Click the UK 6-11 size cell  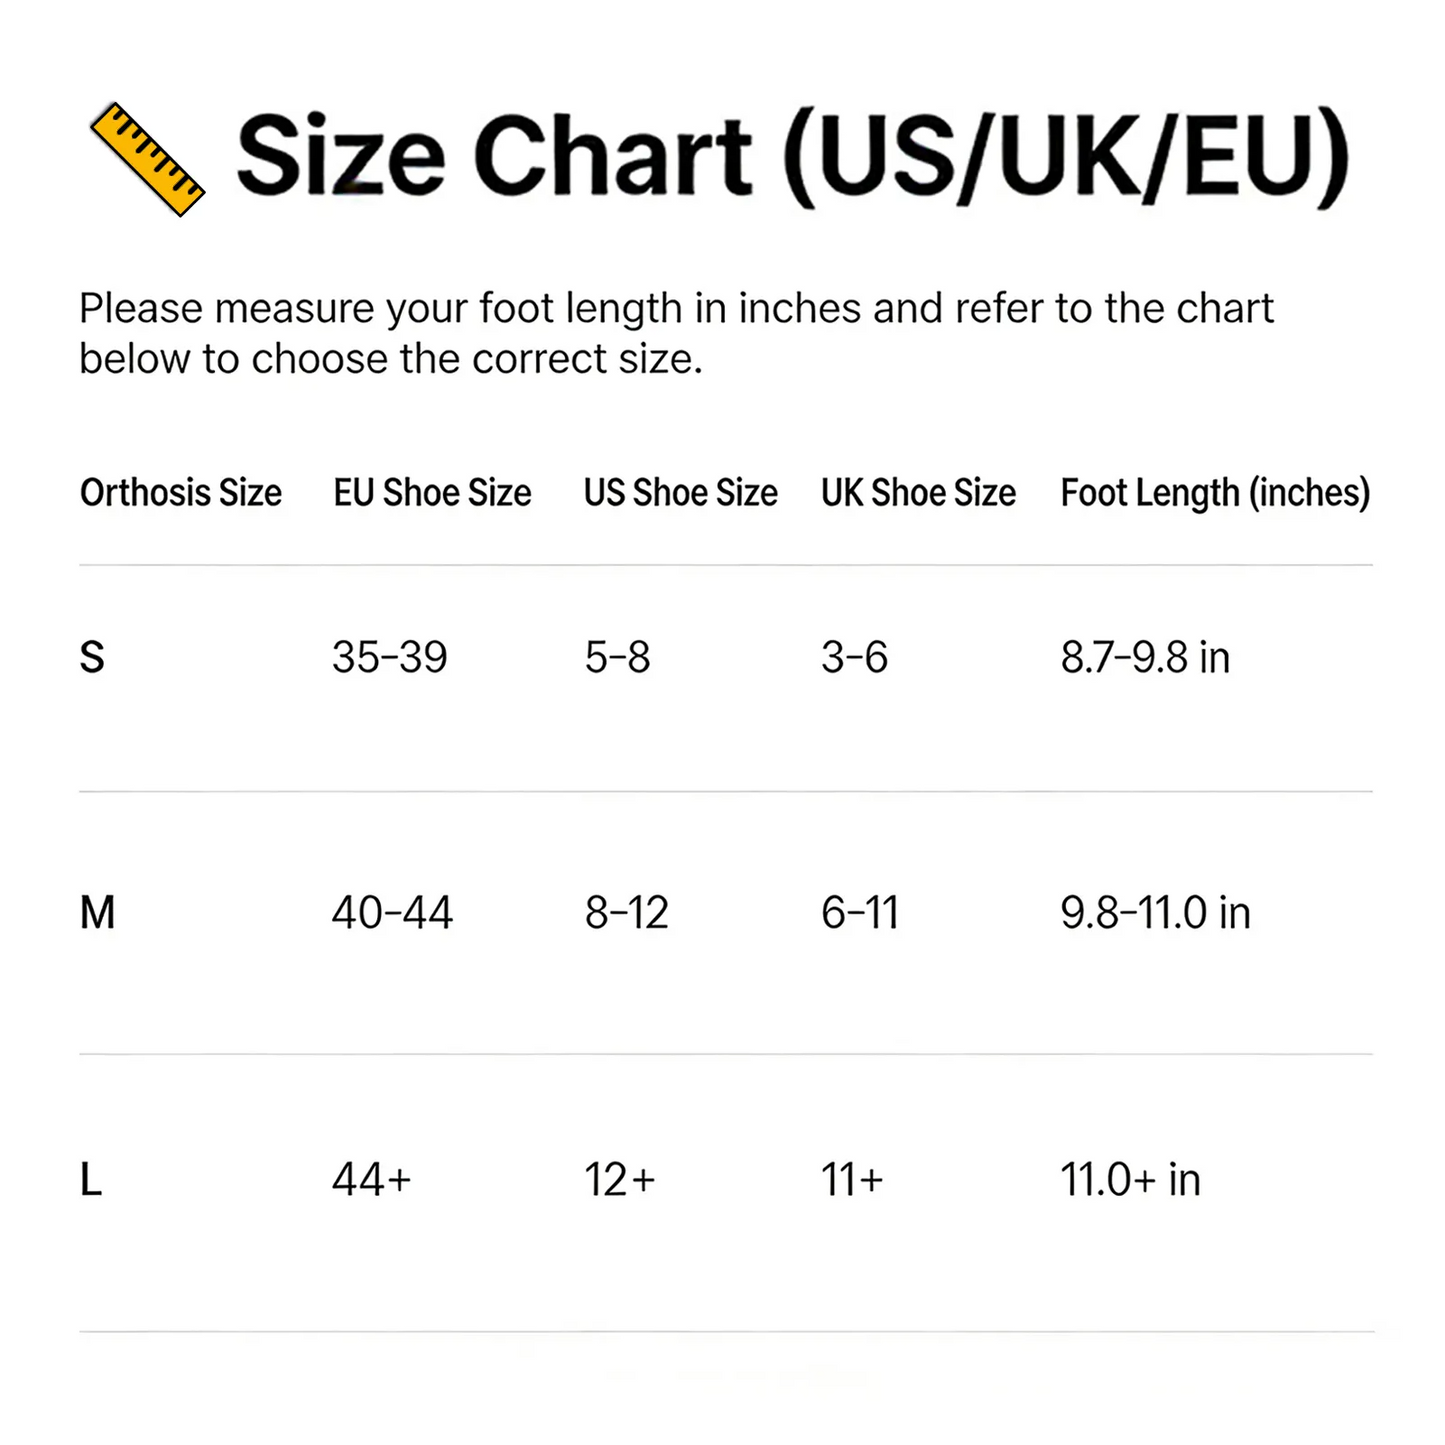(x=860, y=913)
